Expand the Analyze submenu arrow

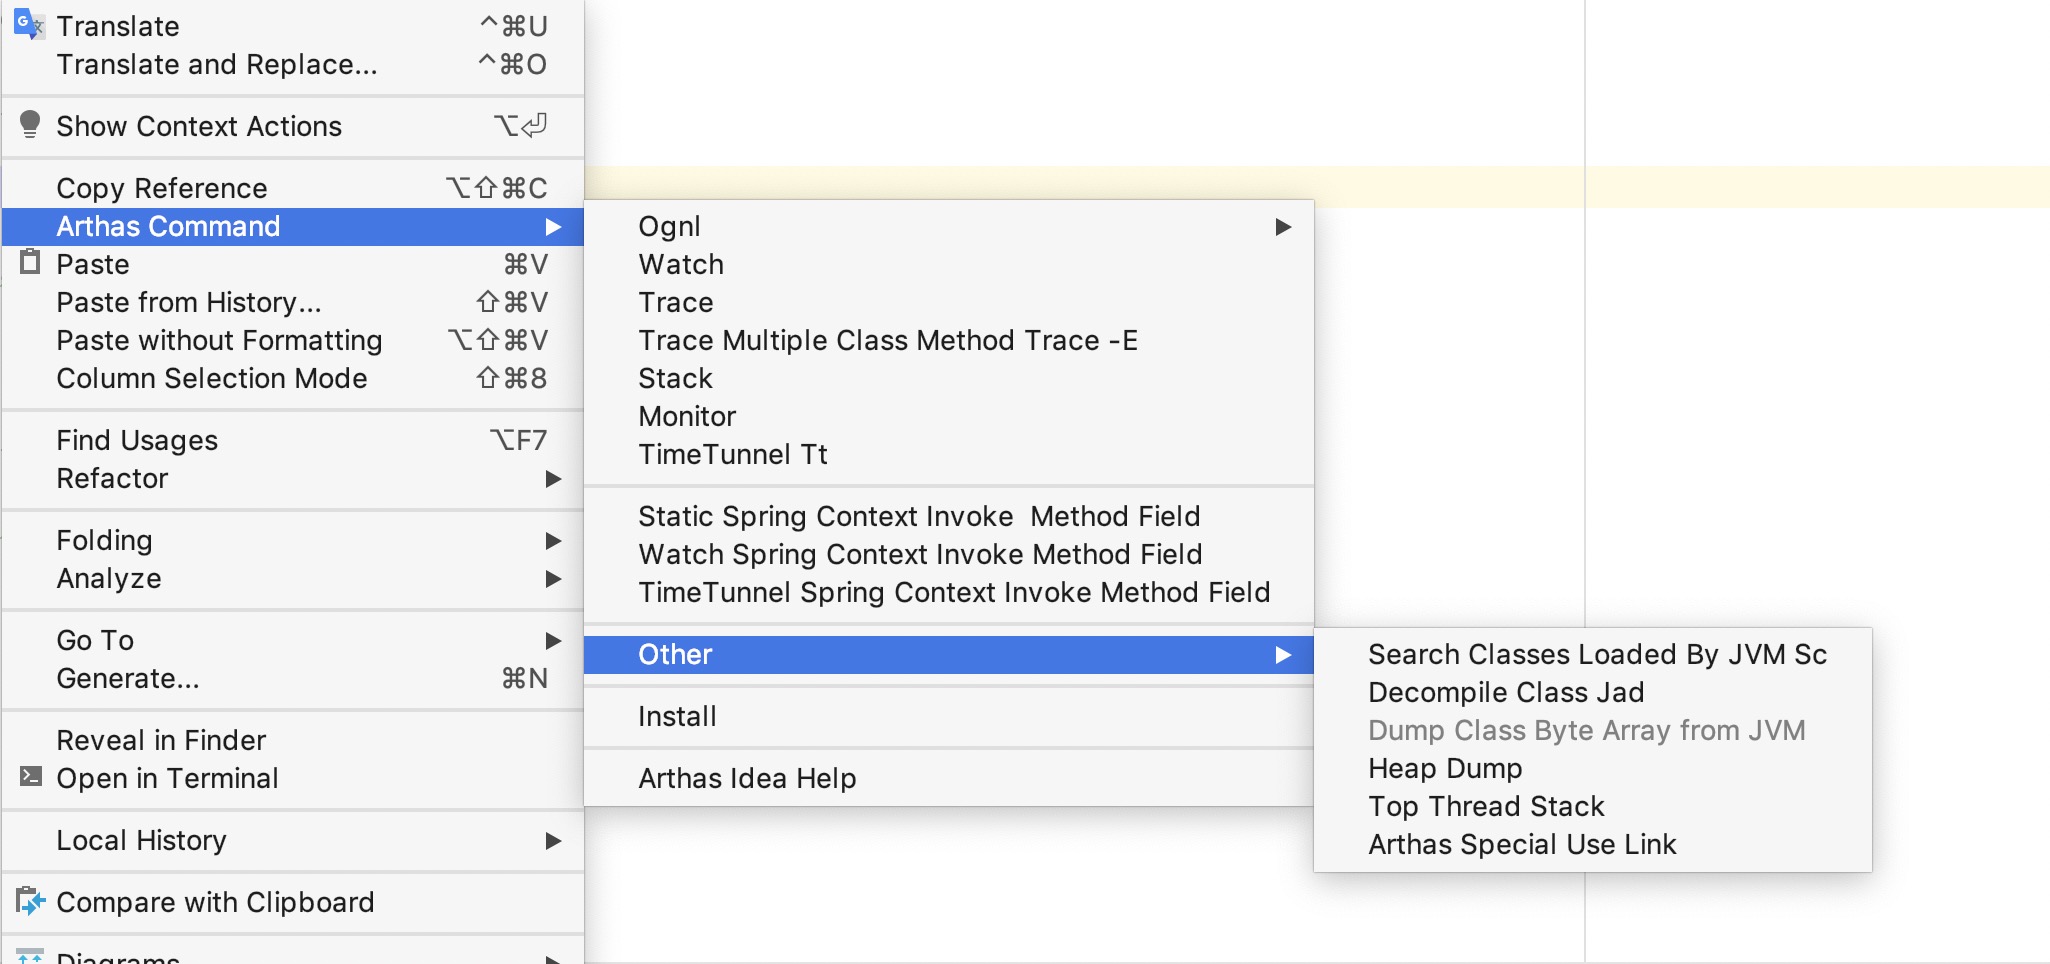553,579
